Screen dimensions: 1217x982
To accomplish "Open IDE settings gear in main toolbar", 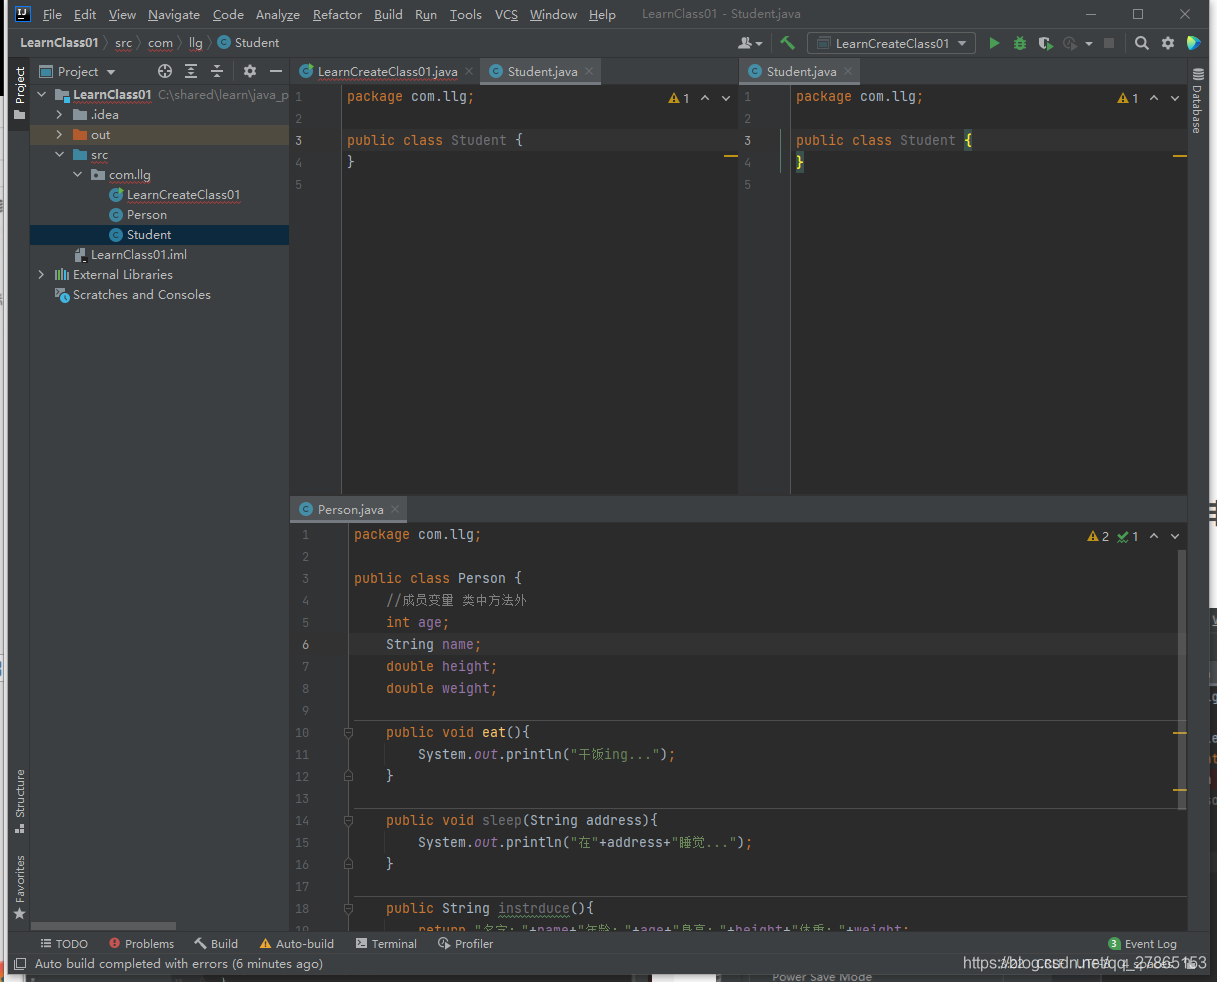I will tap(1168, 43).
